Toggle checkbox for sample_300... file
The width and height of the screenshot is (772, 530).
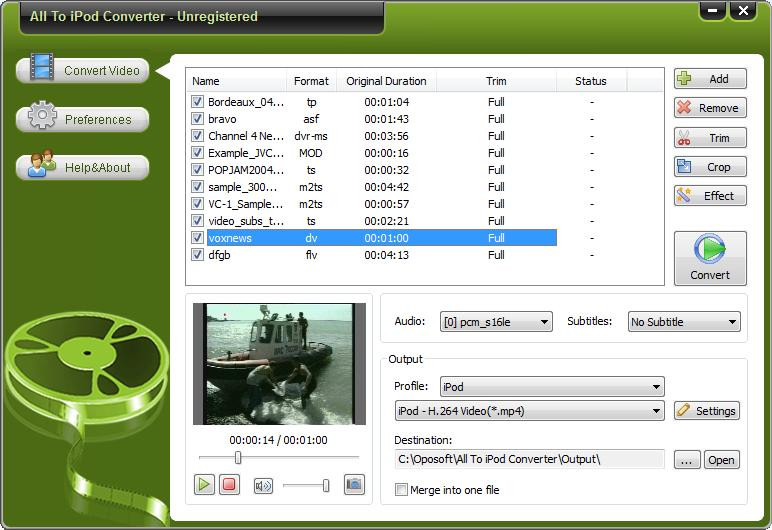coord(197,187)
